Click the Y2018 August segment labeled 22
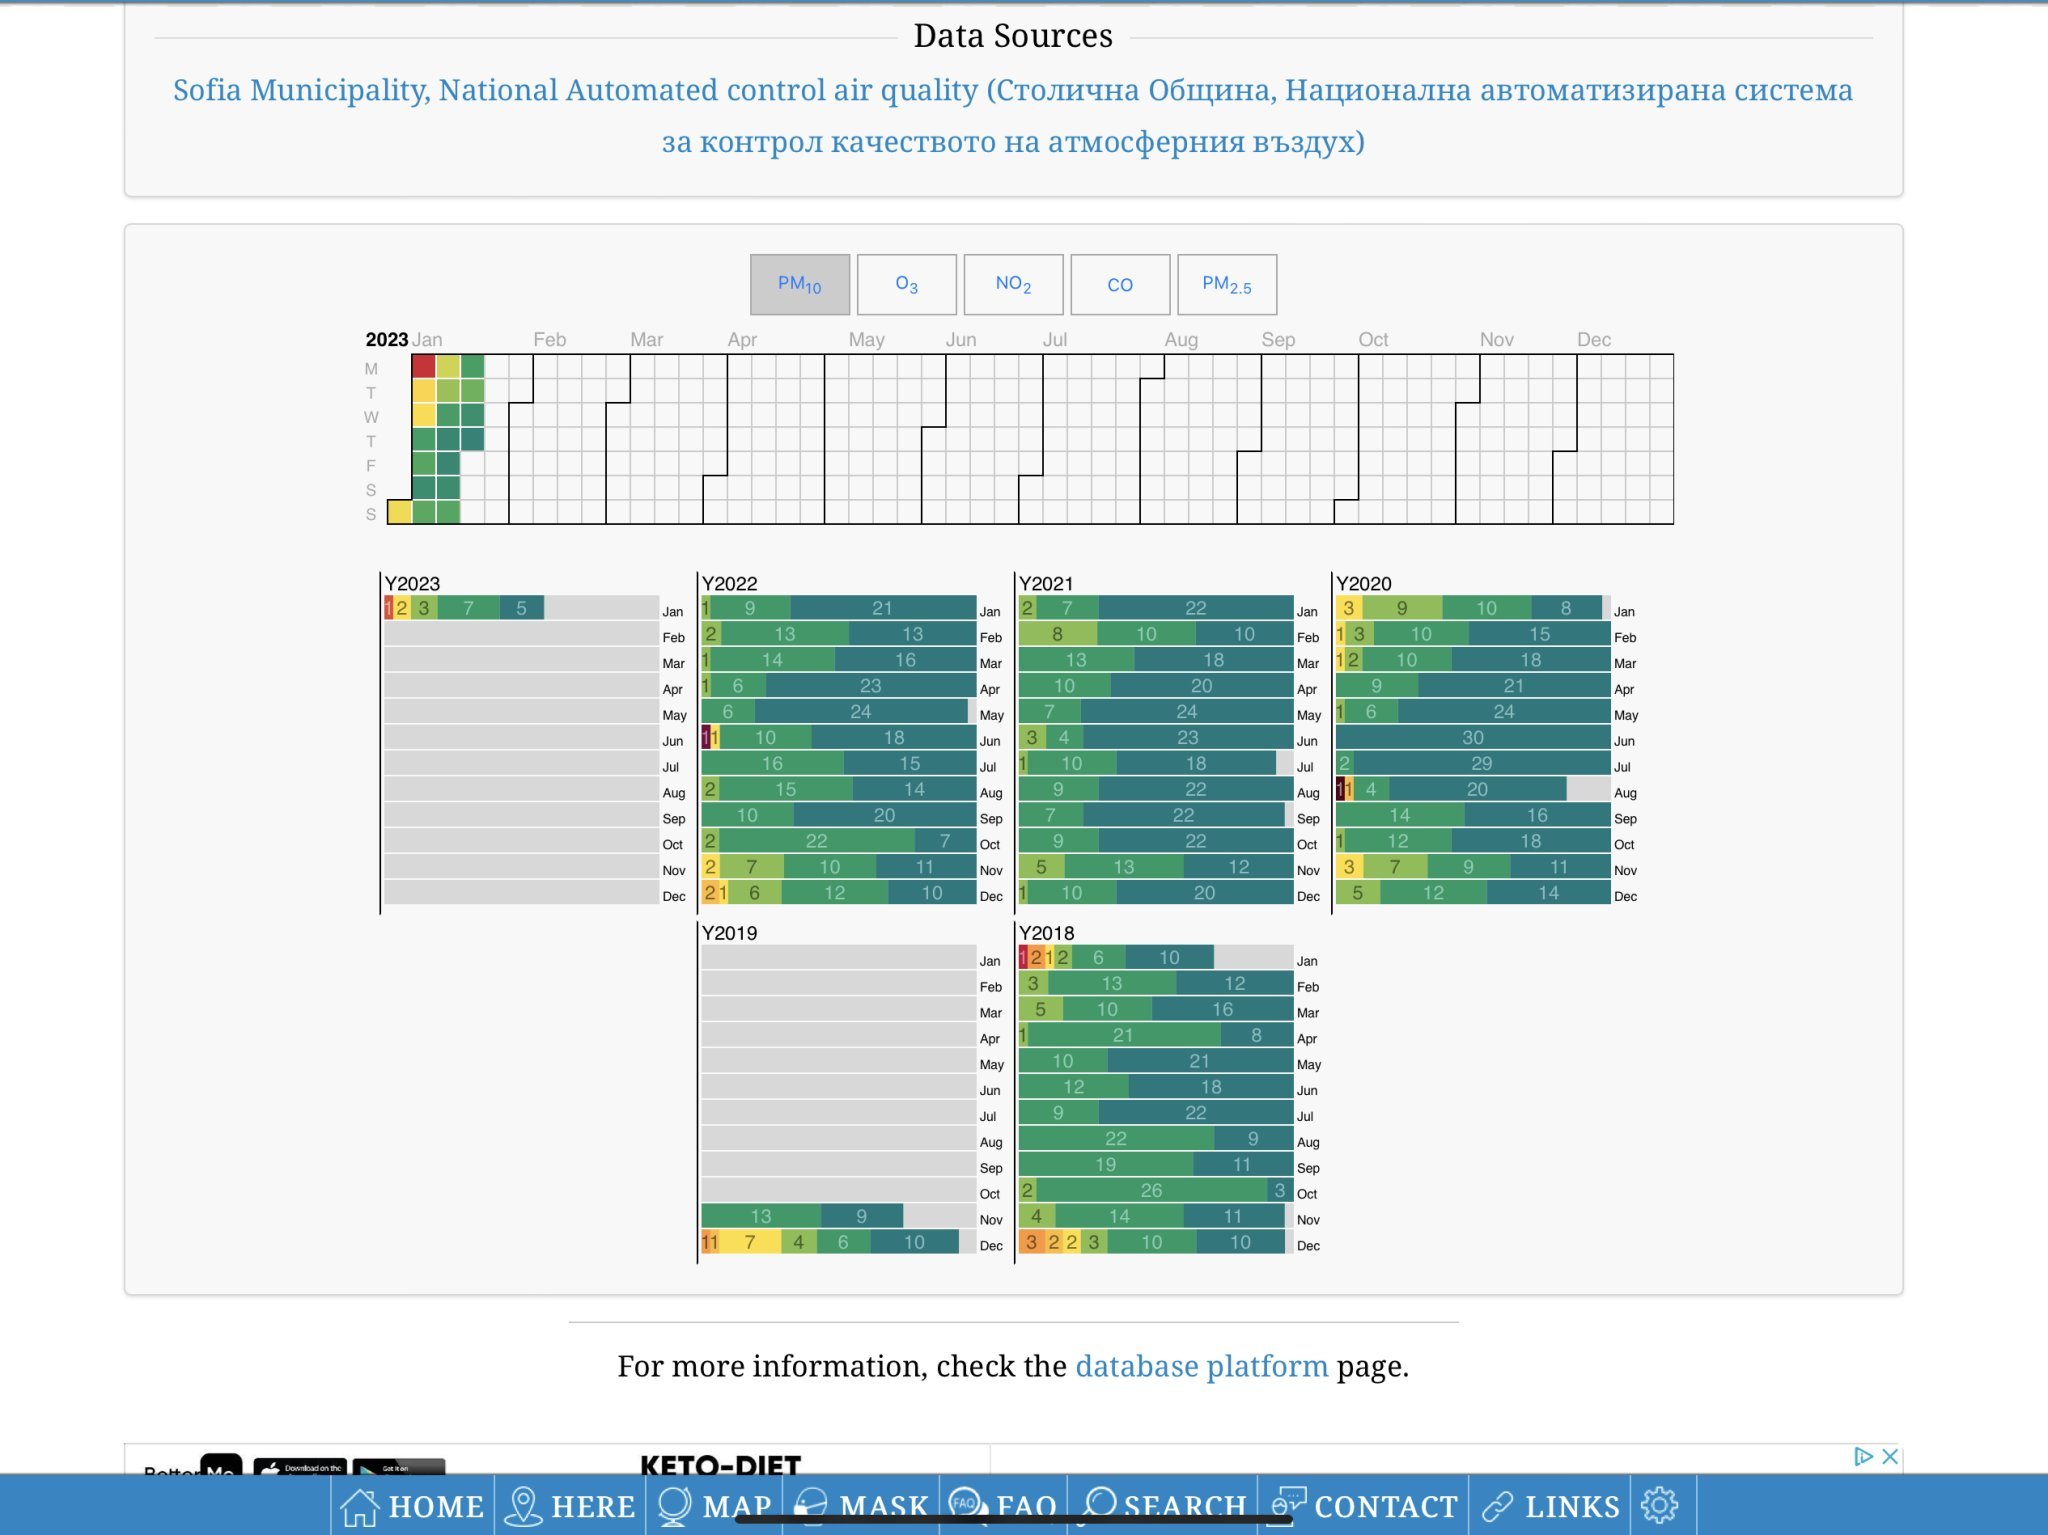Image resolution: width=2048 pixels, height=1535 pixels. click(x=1116, y=1139)
